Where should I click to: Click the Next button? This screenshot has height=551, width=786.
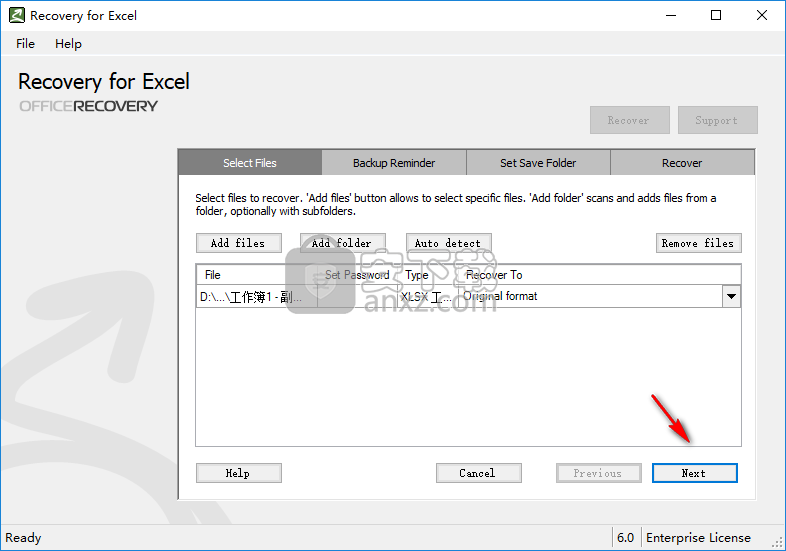pos(694,473)
